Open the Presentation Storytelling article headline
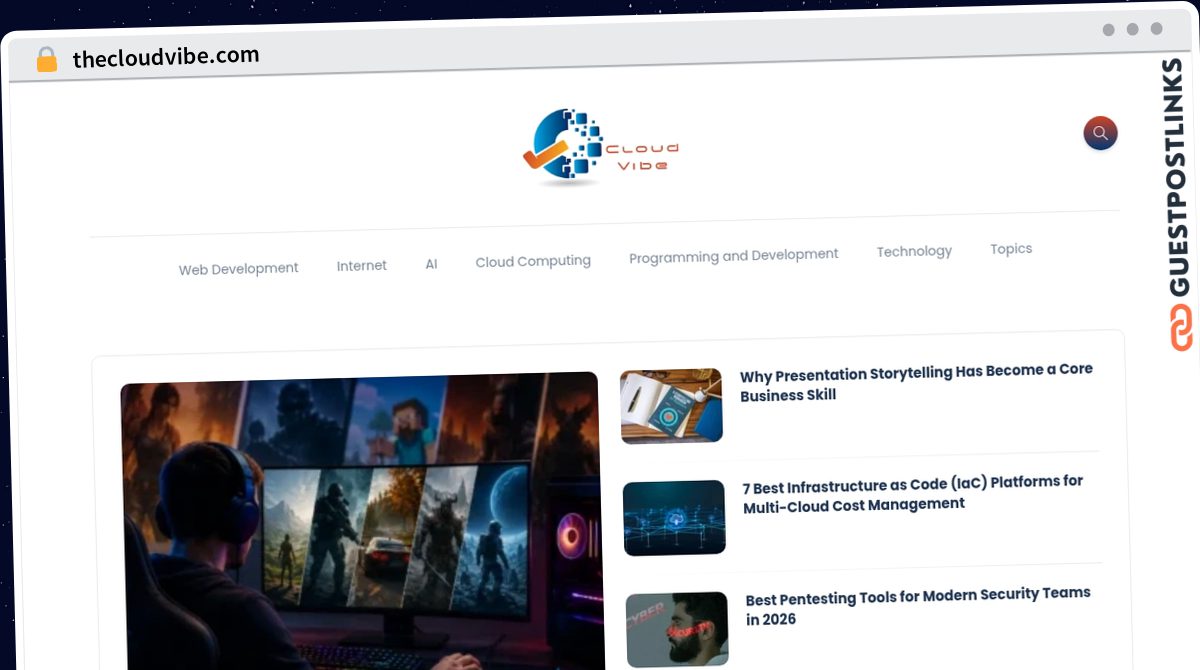This screenshot has height=670, width=1200. click(916, 382)
